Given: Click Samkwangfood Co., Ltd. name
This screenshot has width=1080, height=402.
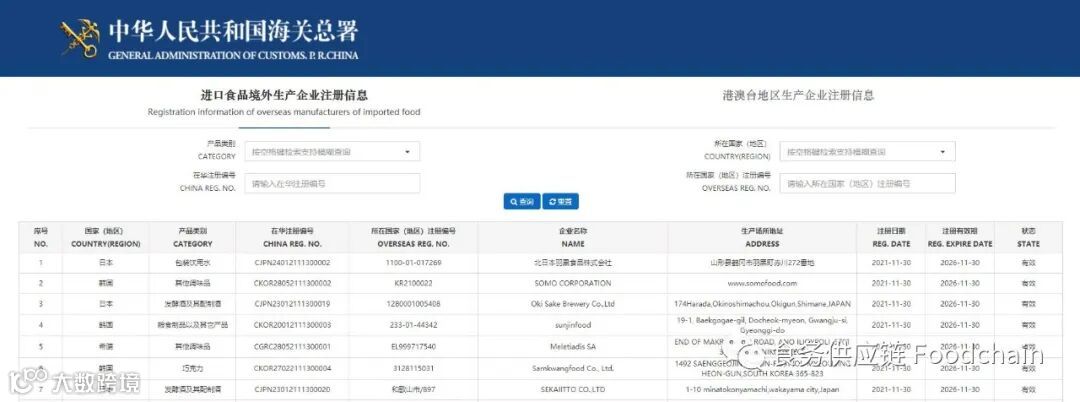Looking at the screenshot, I should click(x=572, y=368).
